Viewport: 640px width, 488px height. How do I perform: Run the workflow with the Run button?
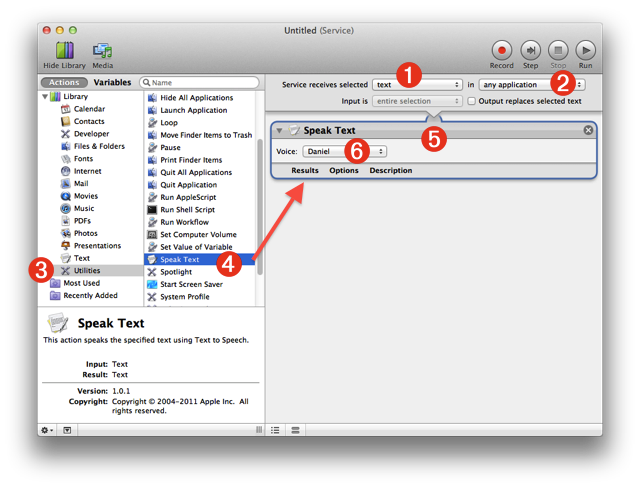point(585,55)
